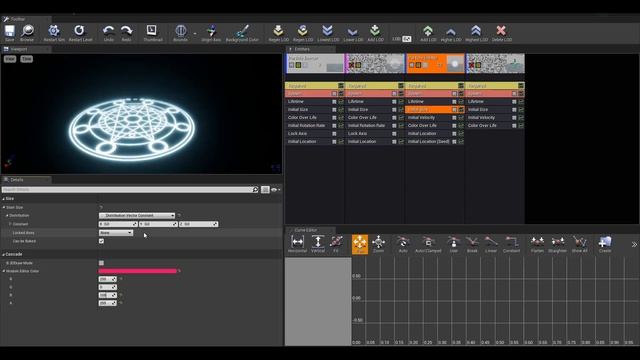The image size is (640, 360).
Task: Toggle curve icon on Initial Location (Seed) module
Action: click(461, 142)
